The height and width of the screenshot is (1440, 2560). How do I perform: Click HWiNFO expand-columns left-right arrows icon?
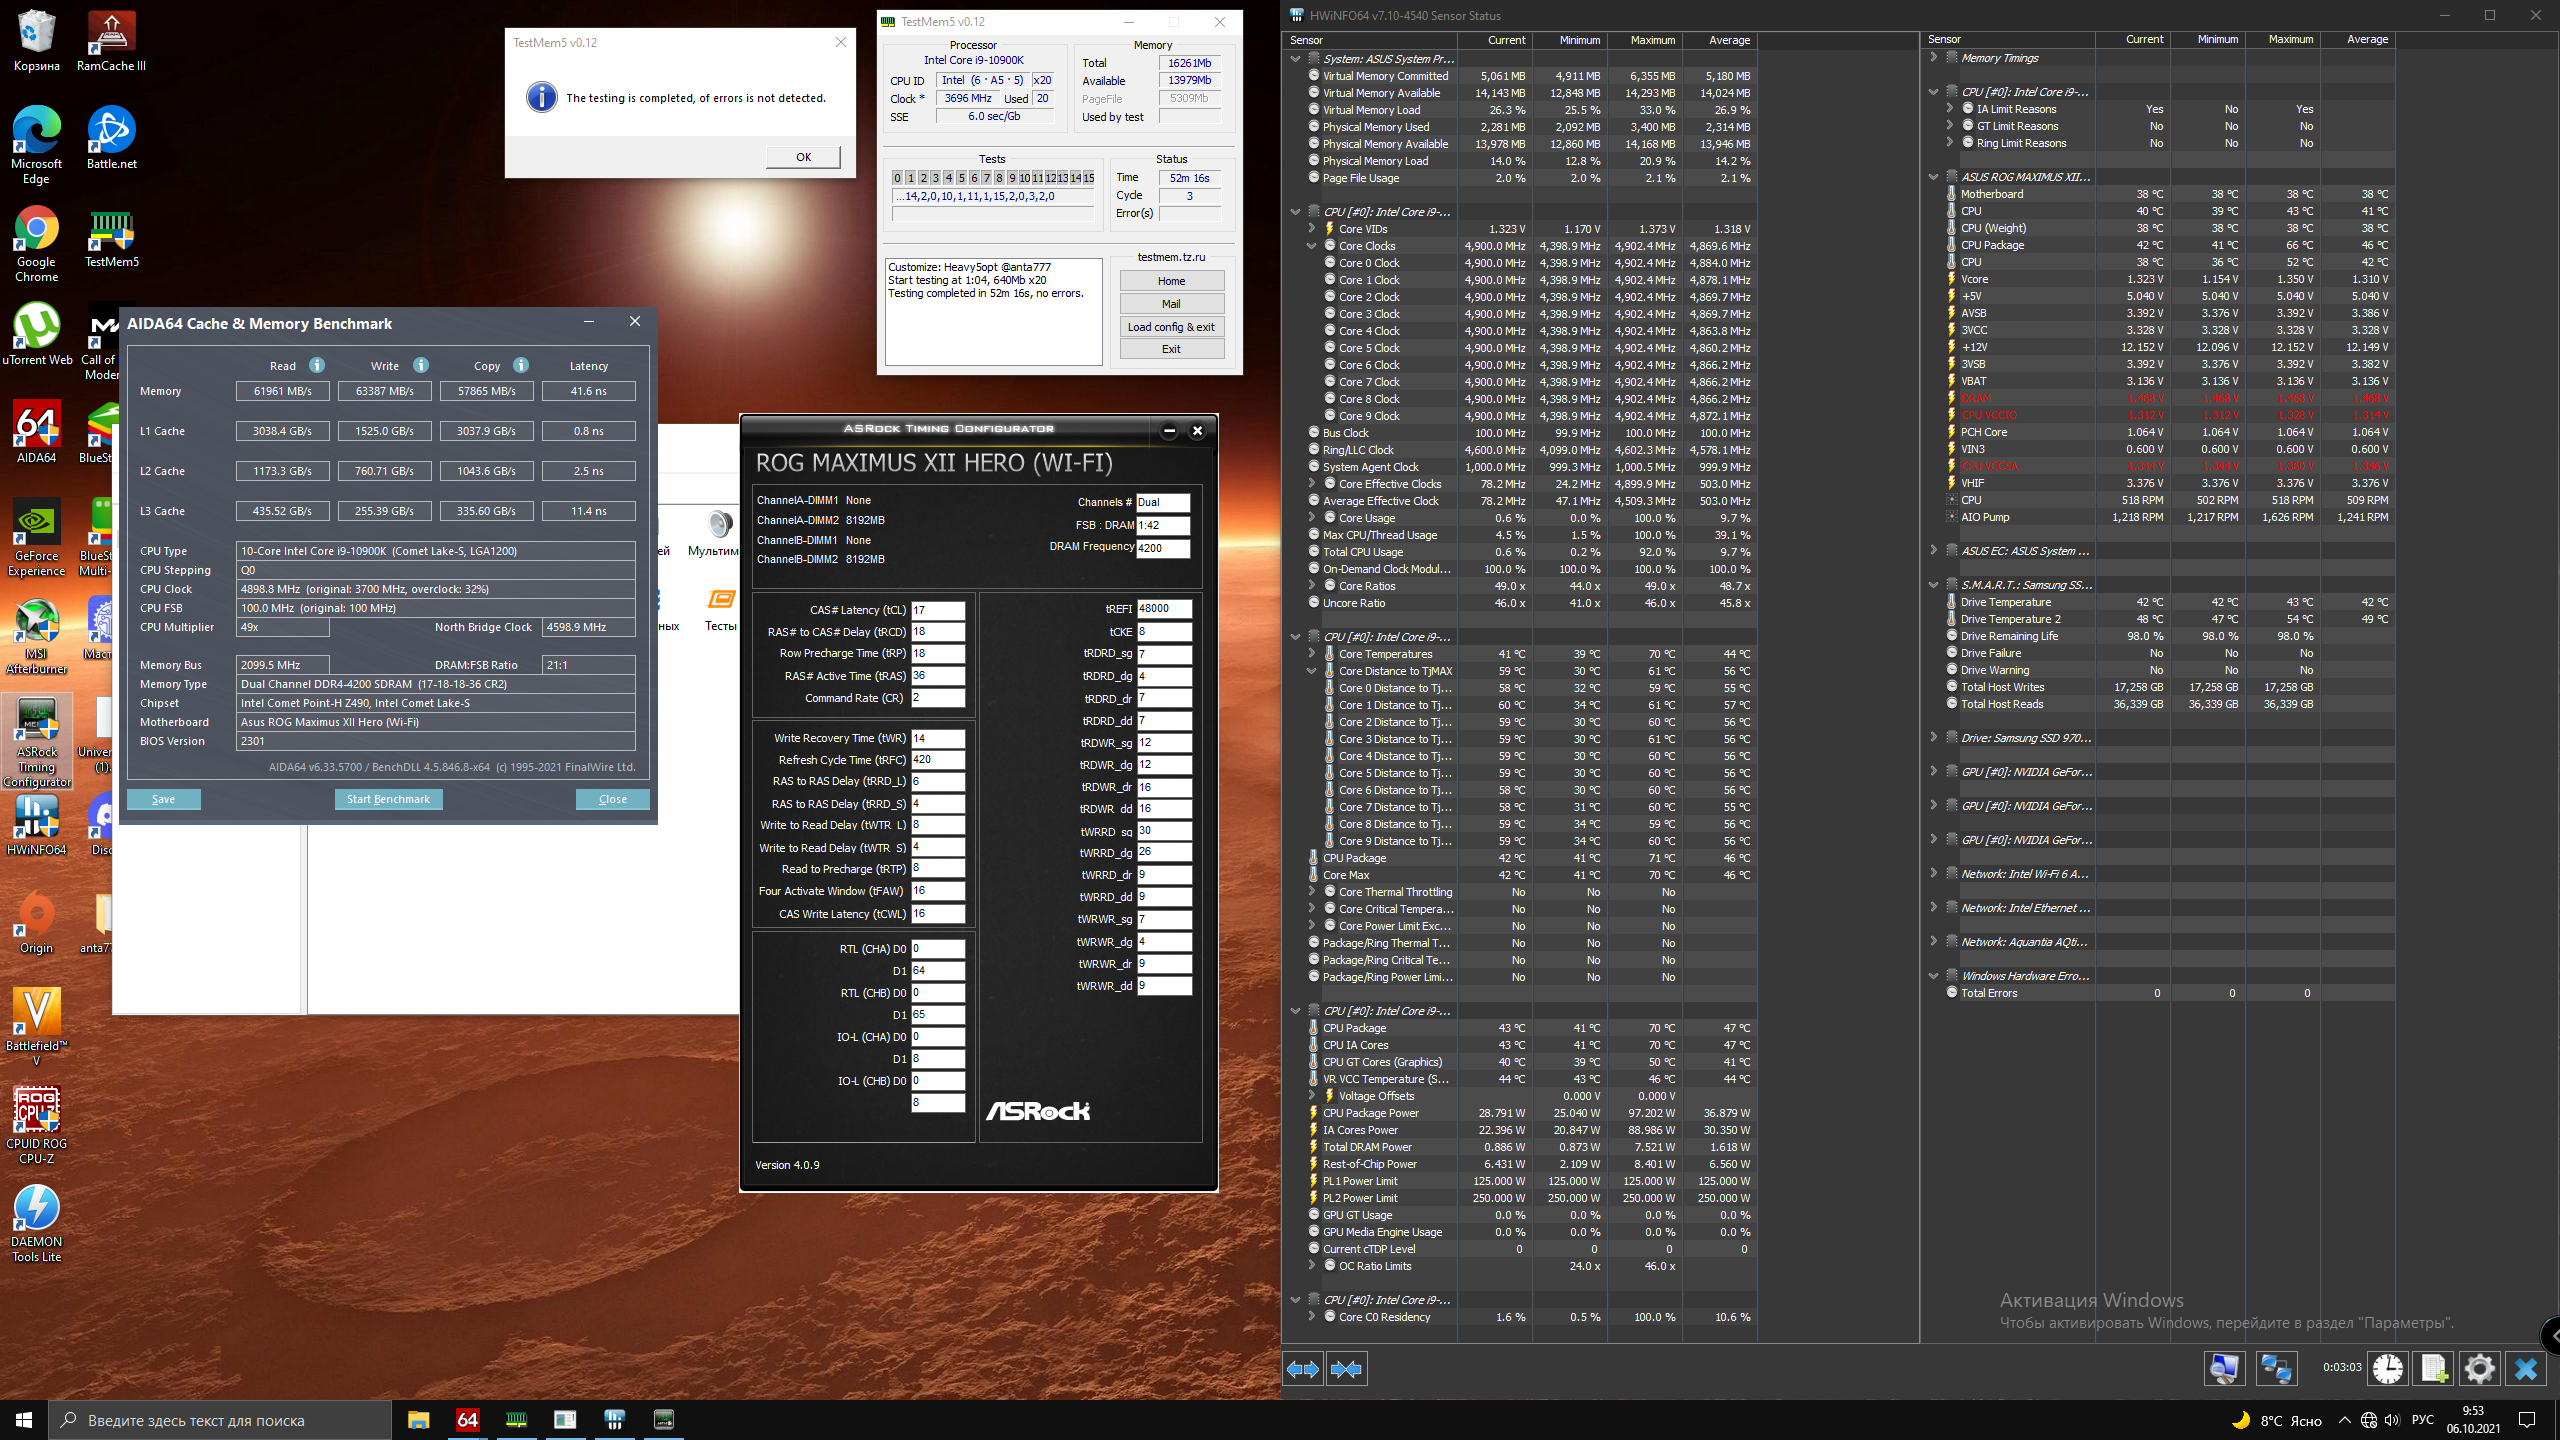(x=1303, y=1369)
